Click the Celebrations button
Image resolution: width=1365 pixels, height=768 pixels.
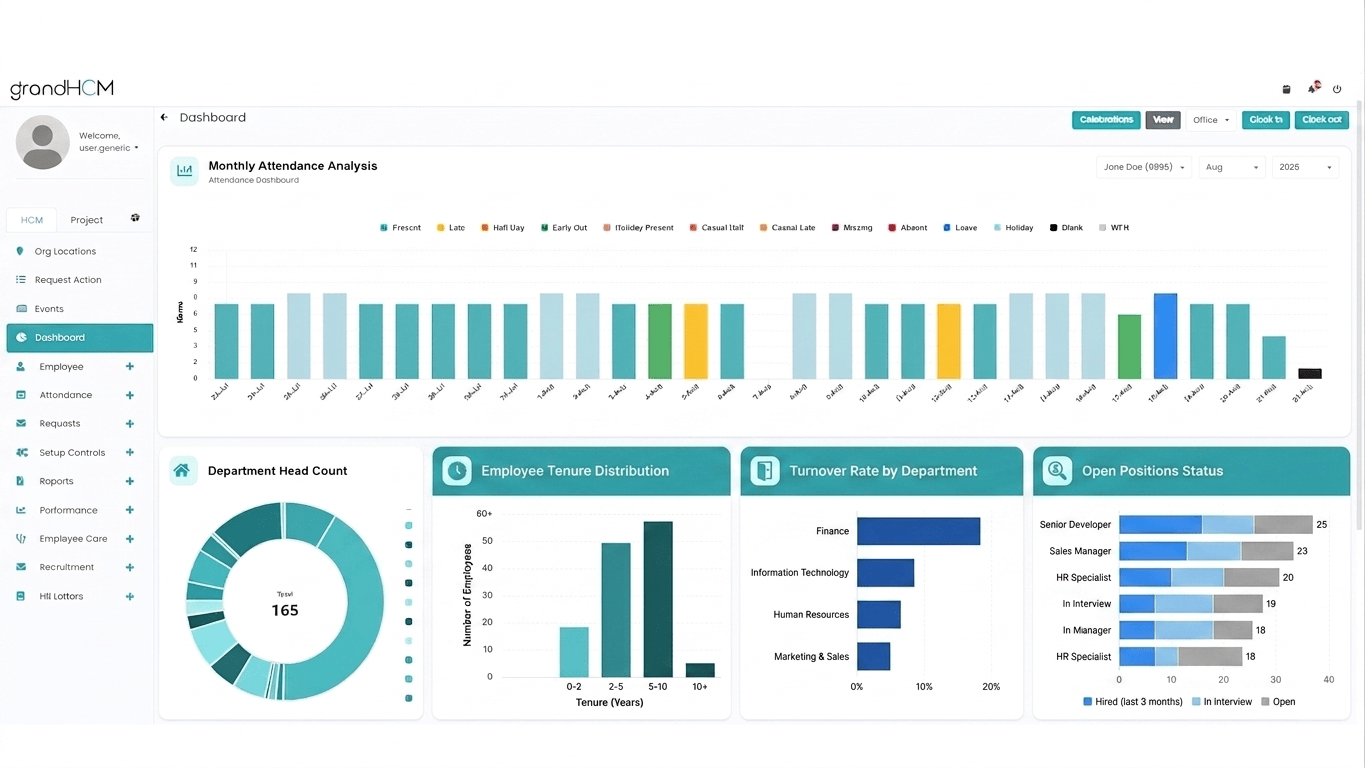[x=1106, y=120]
